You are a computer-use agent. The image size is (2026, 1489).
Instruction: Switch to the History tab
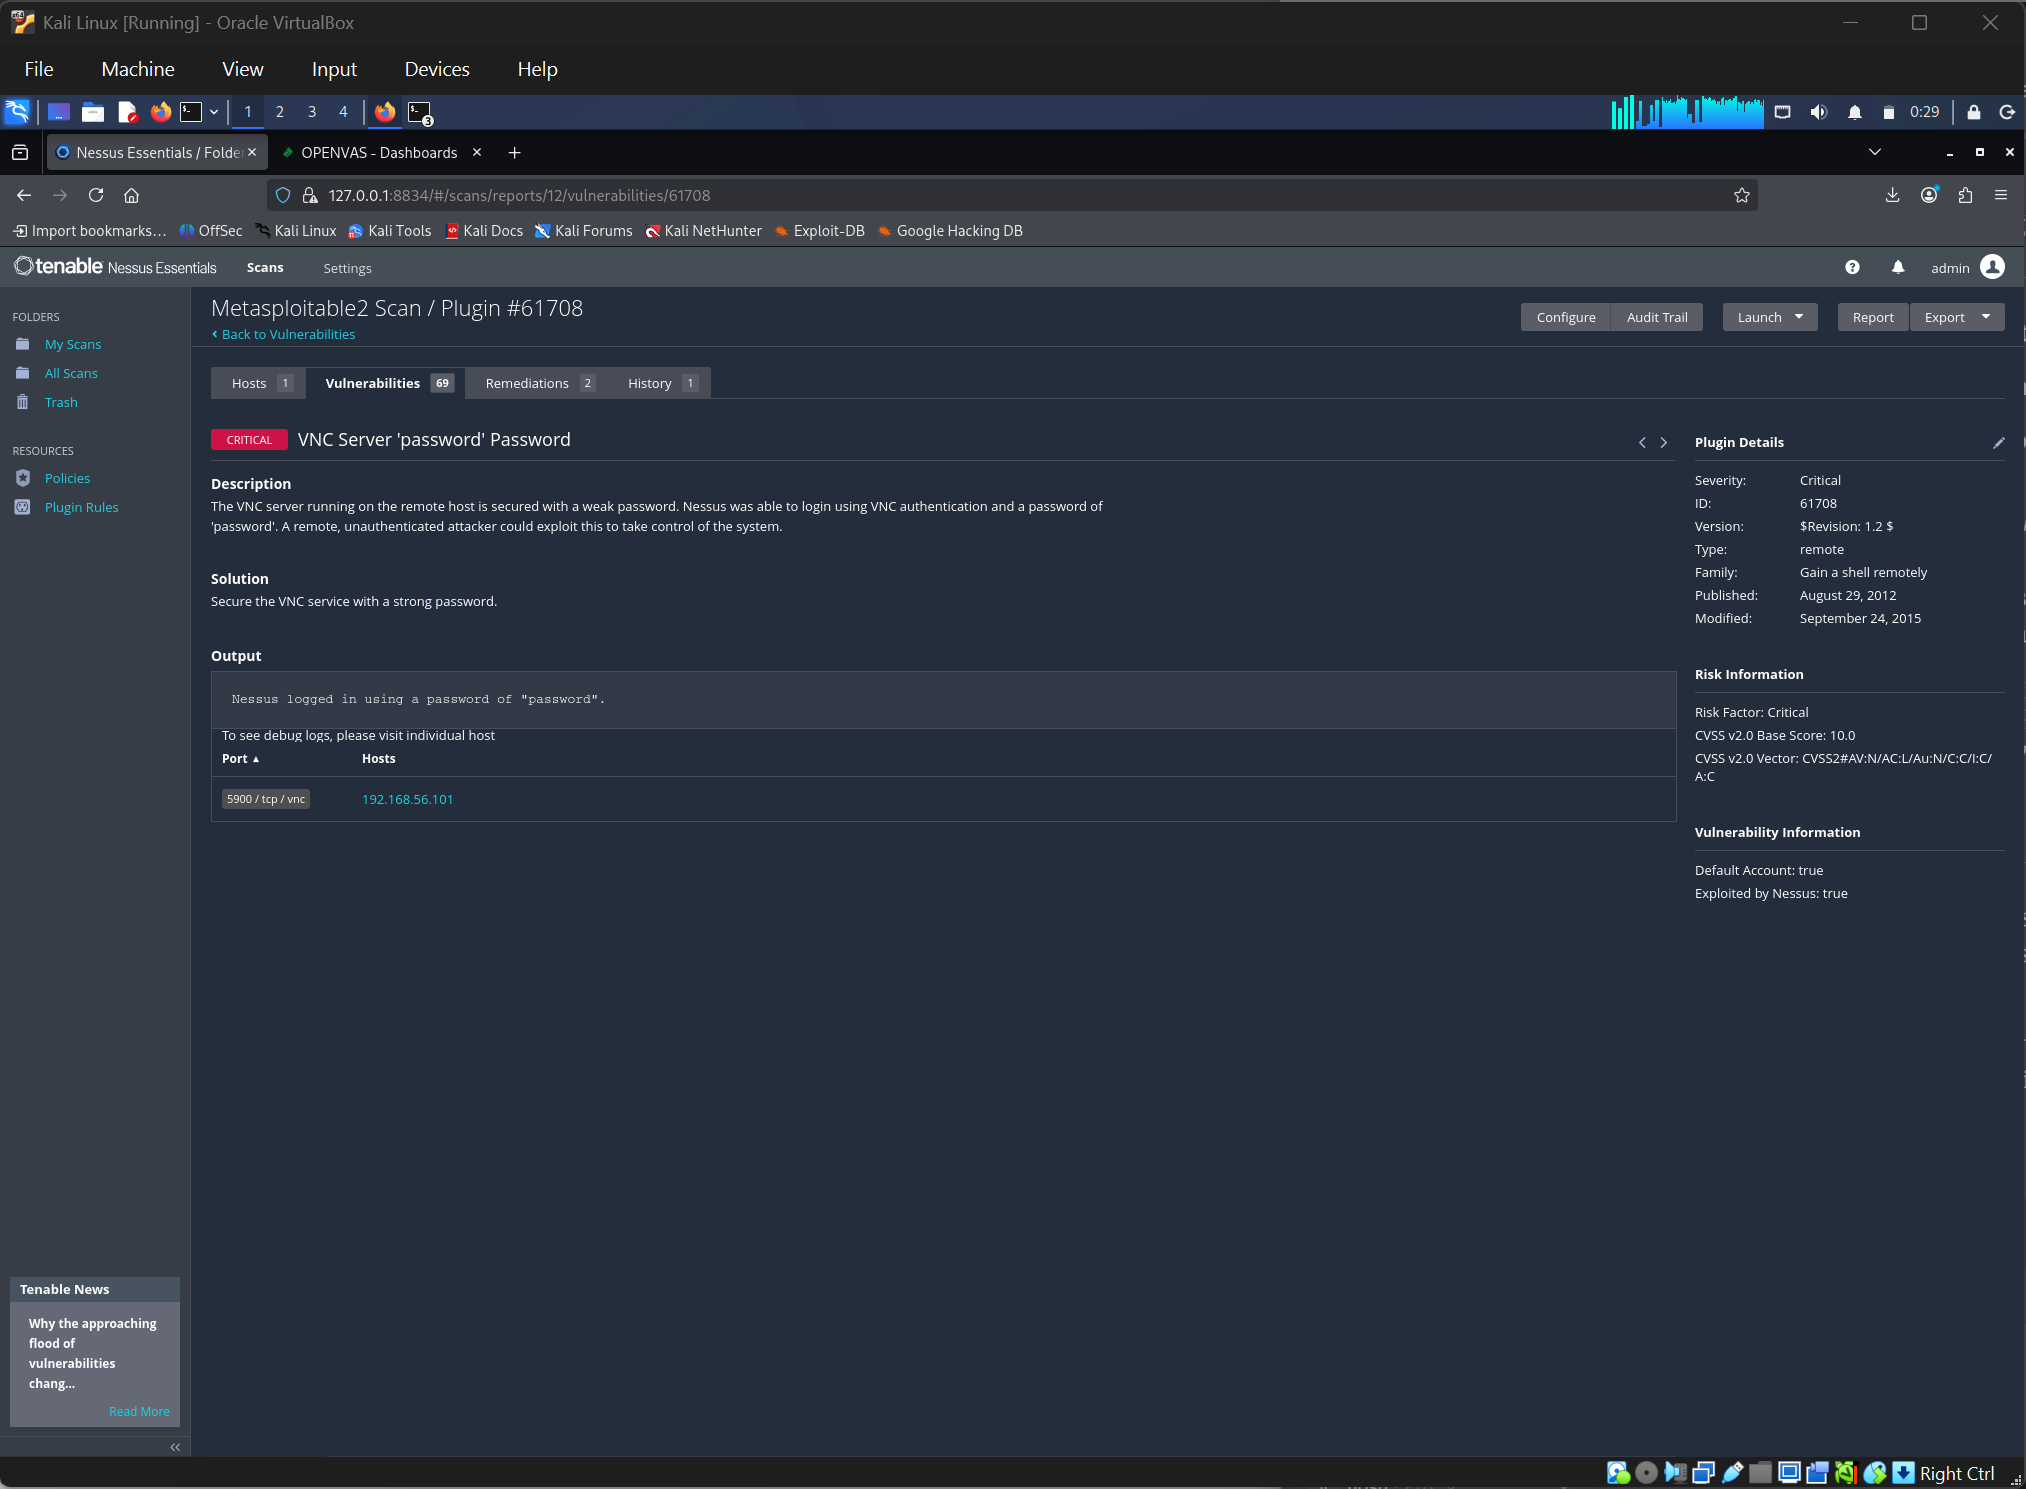(x=661, y=383)
